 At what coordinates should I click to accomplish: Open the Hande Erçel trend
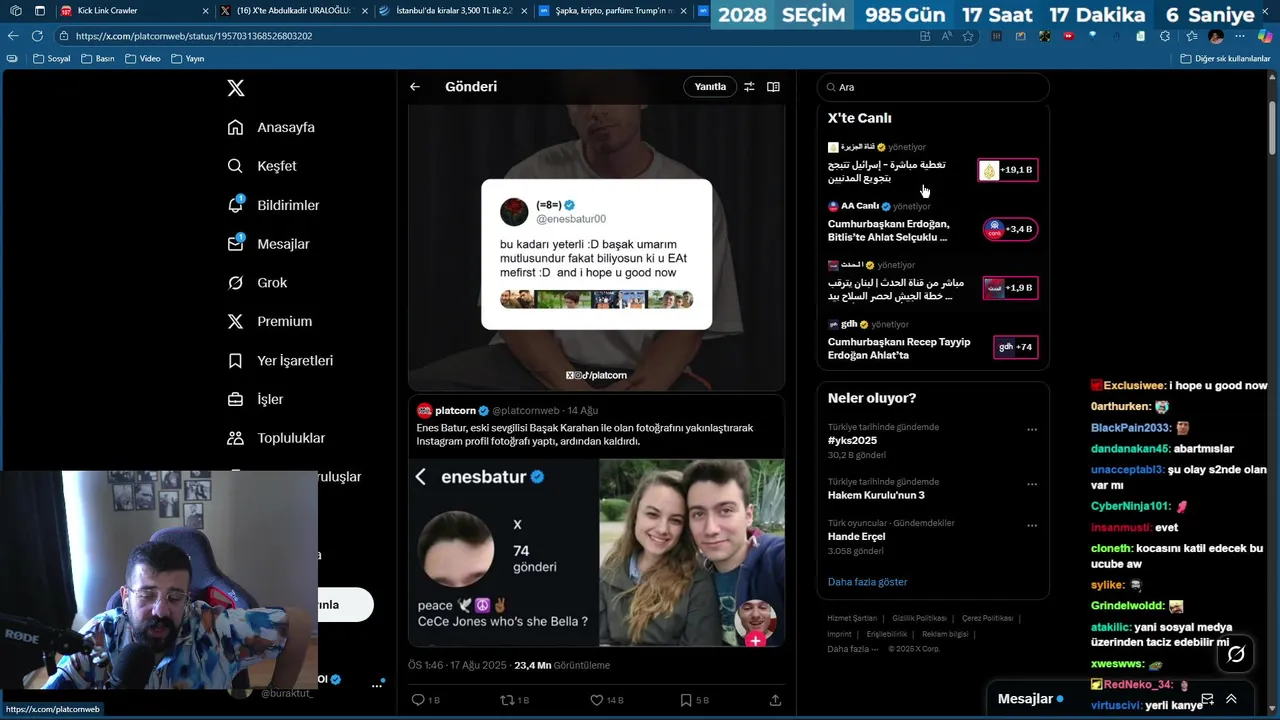[856, 536]
